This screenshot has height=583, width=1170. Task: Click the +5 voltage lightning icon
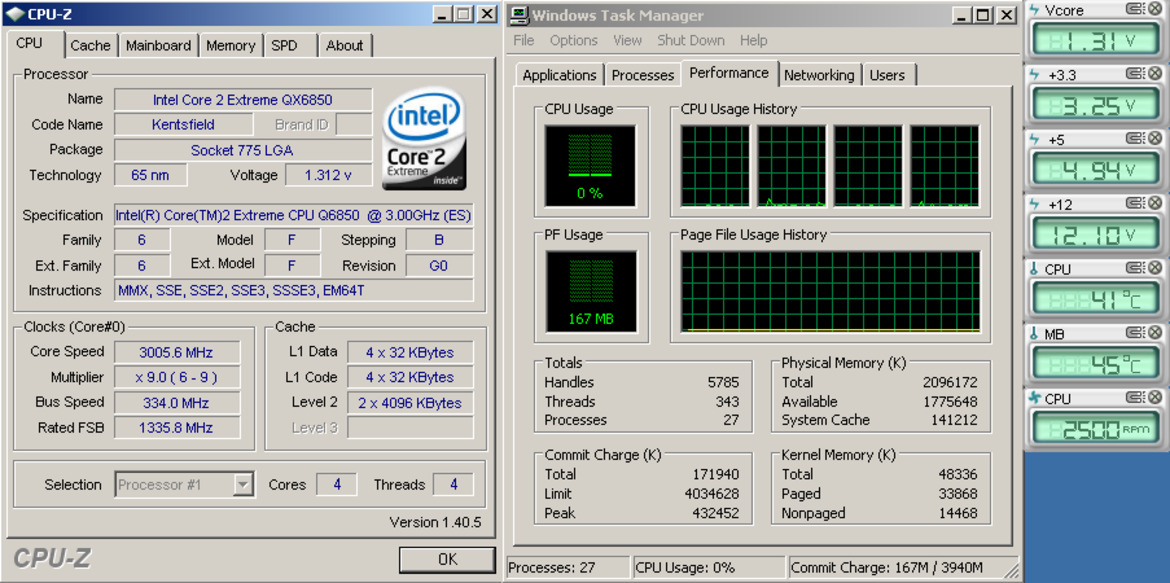pos(1034,139)
